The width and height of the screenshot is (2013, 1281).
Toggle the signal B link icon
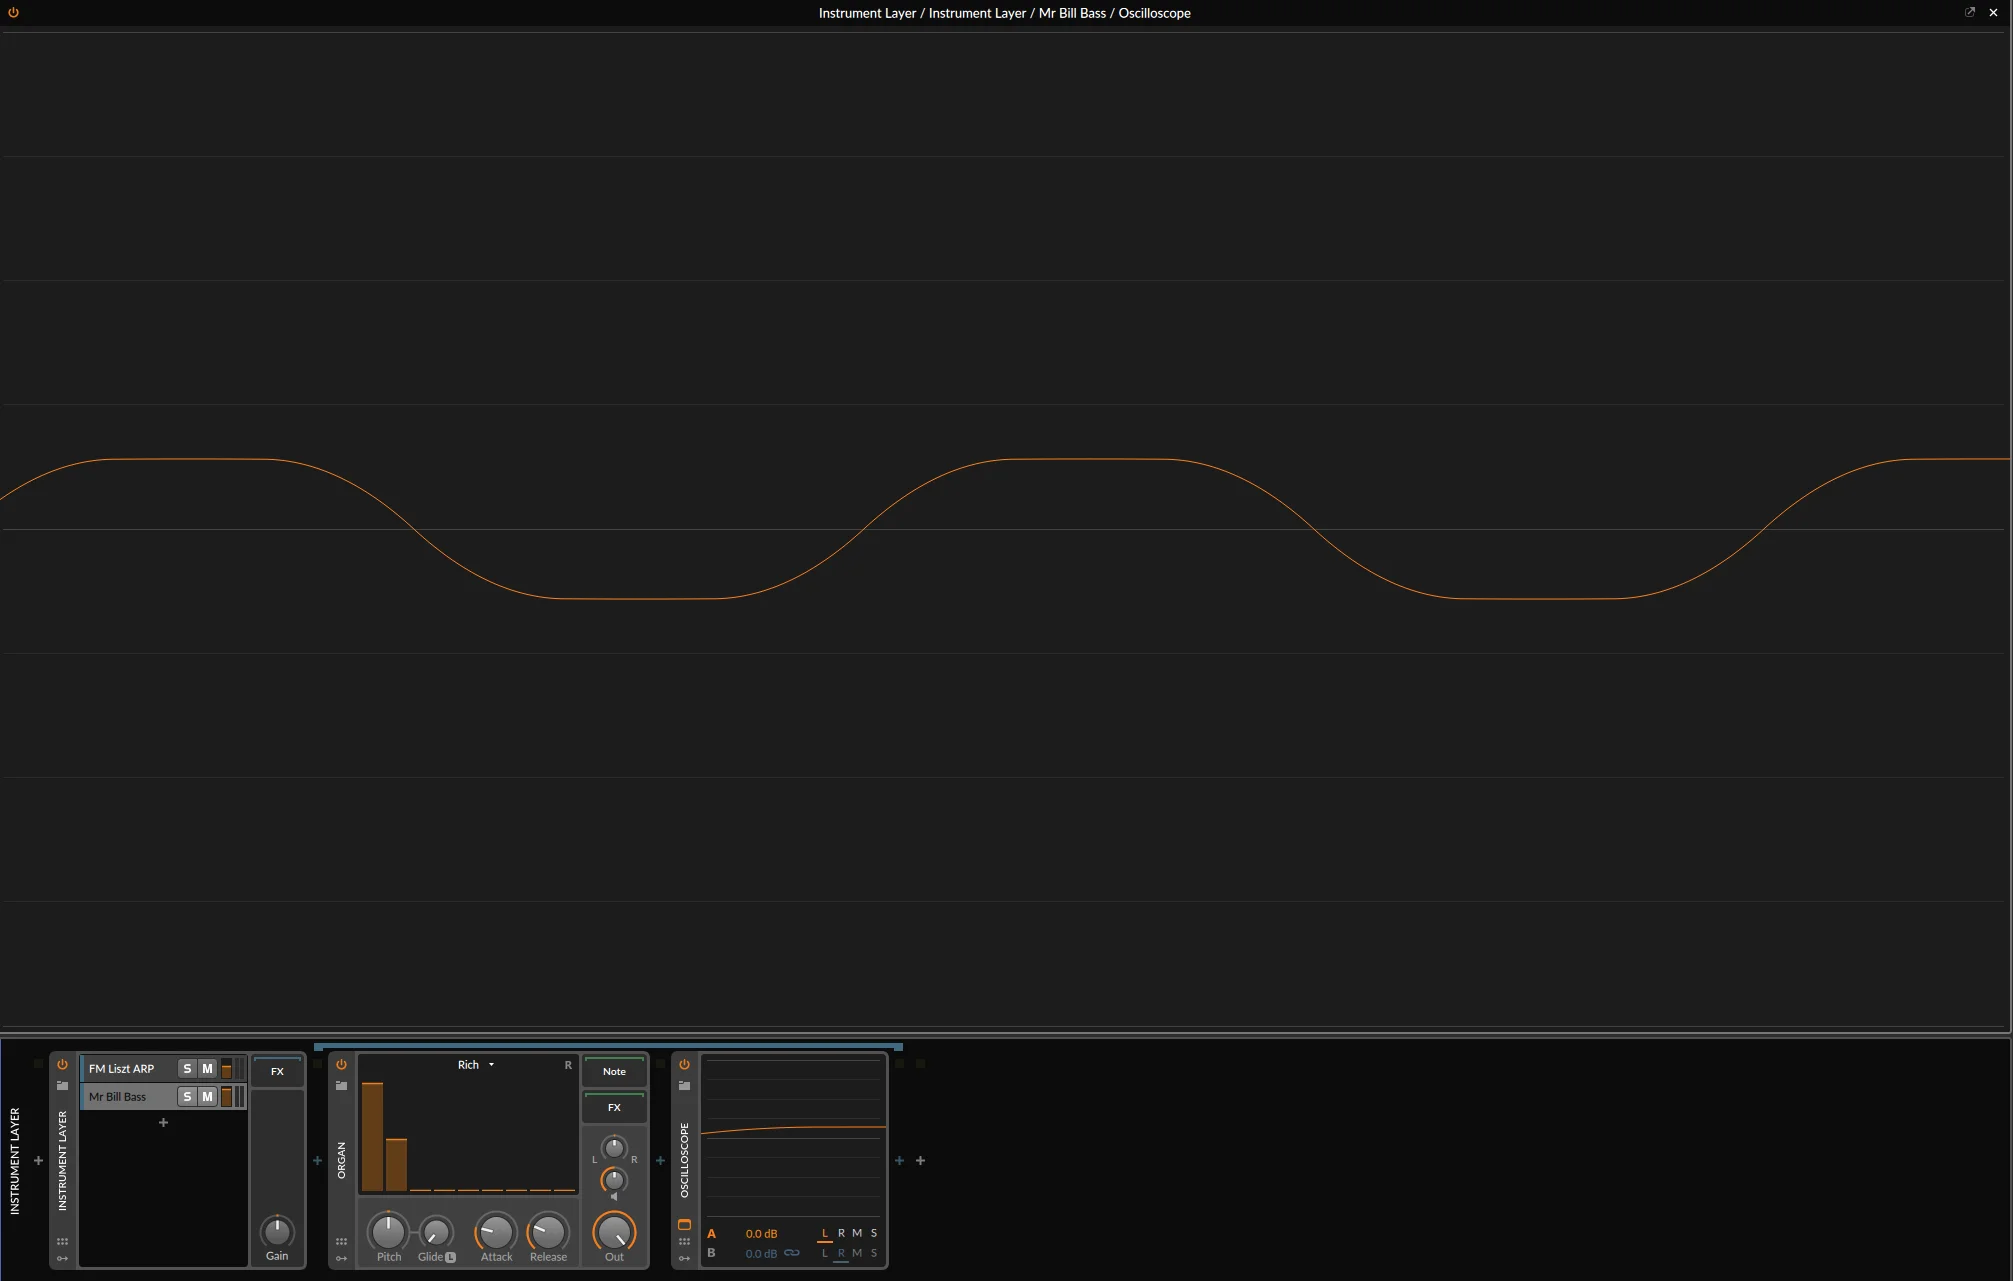coord(792,1253)
